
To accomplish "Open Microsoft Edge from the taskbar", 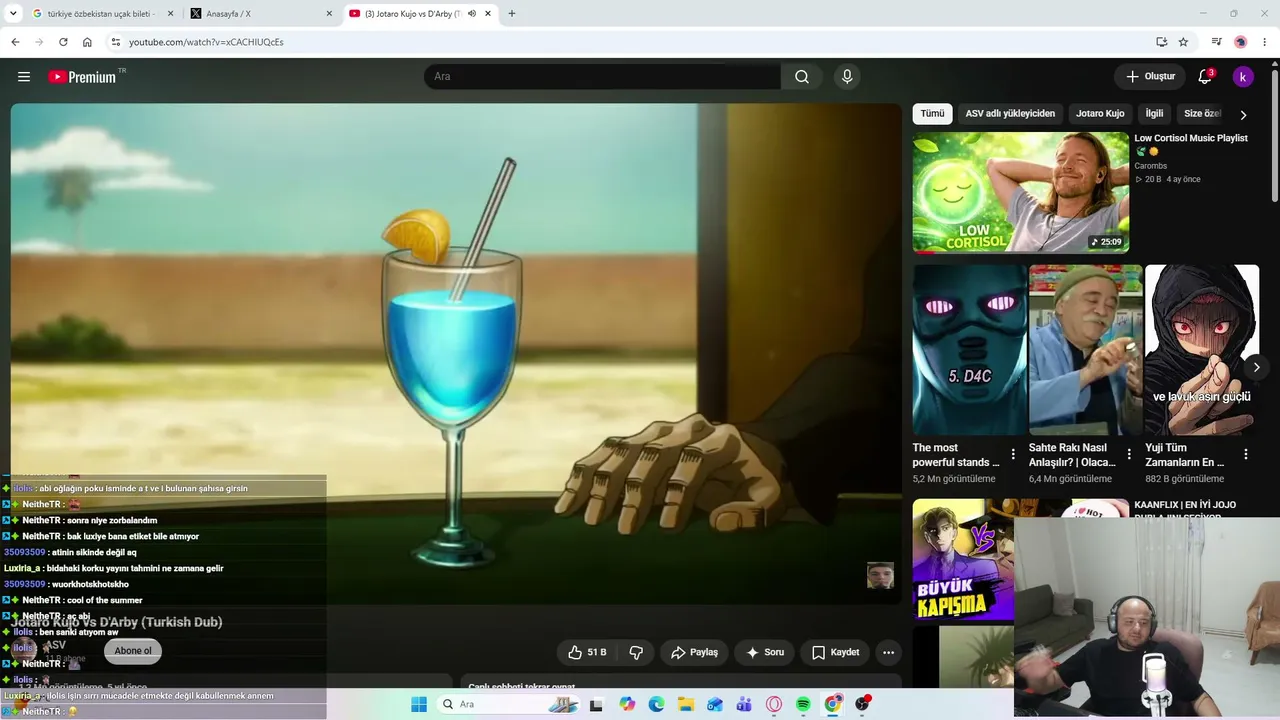I will [x=656, y=704].
